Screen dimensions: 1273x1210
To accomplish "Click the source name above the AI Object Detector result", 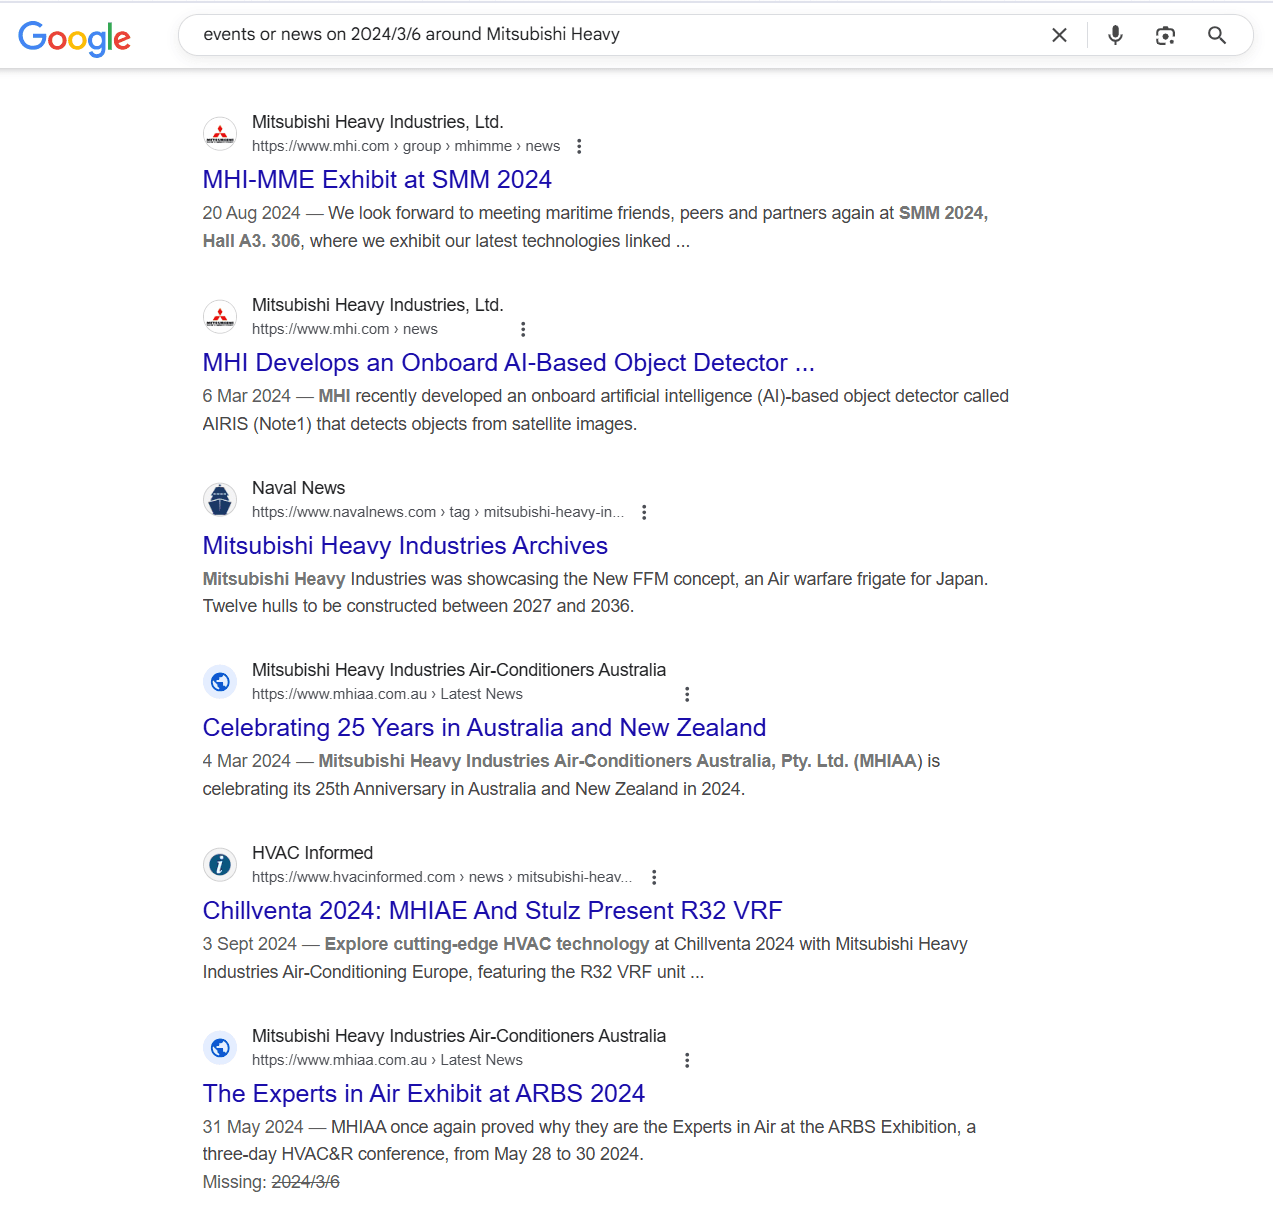I will click(378, 305).
